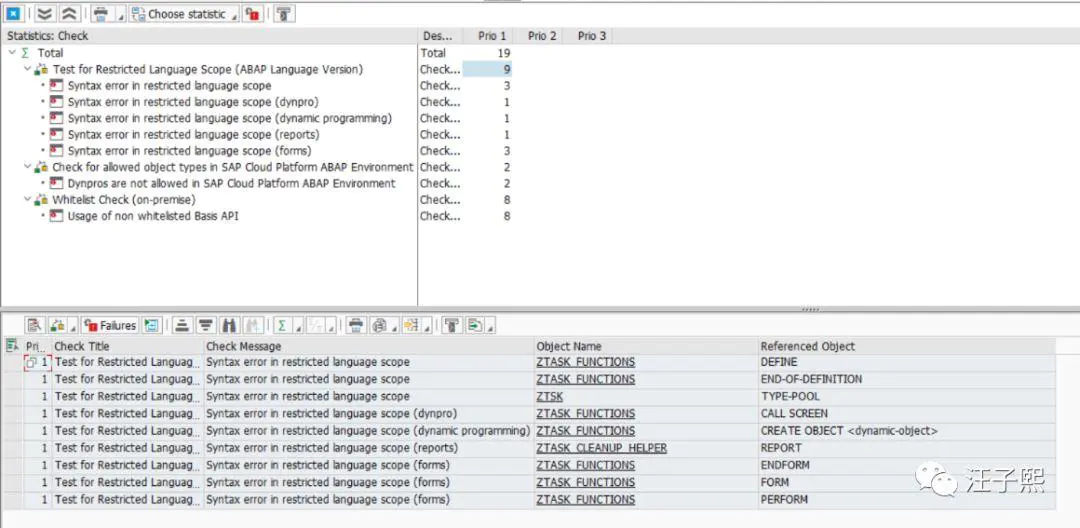Click the Check Title column header
This screenshot has width=1080, height=528.
pyautogui.click(x=128, y=346)
